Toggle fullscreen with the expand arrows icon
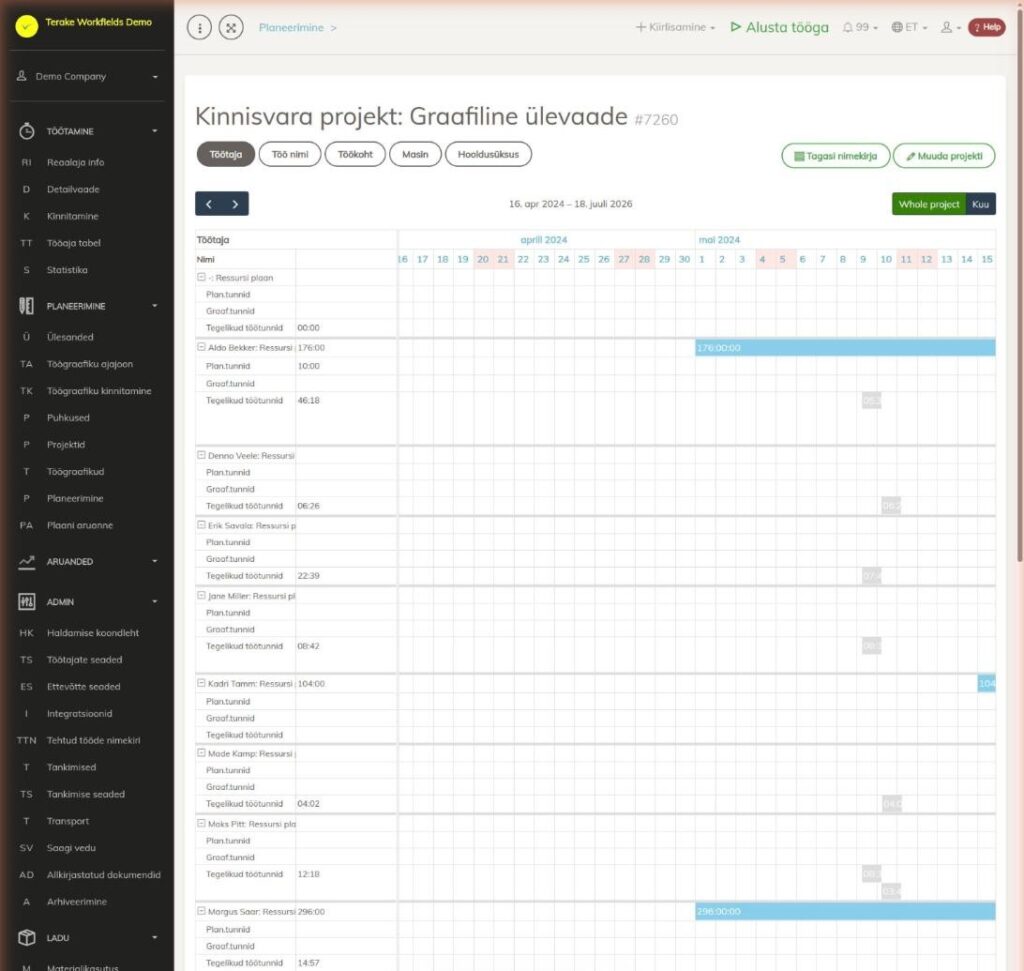This screenshot has height=971, width=1024. pos(231,27)
